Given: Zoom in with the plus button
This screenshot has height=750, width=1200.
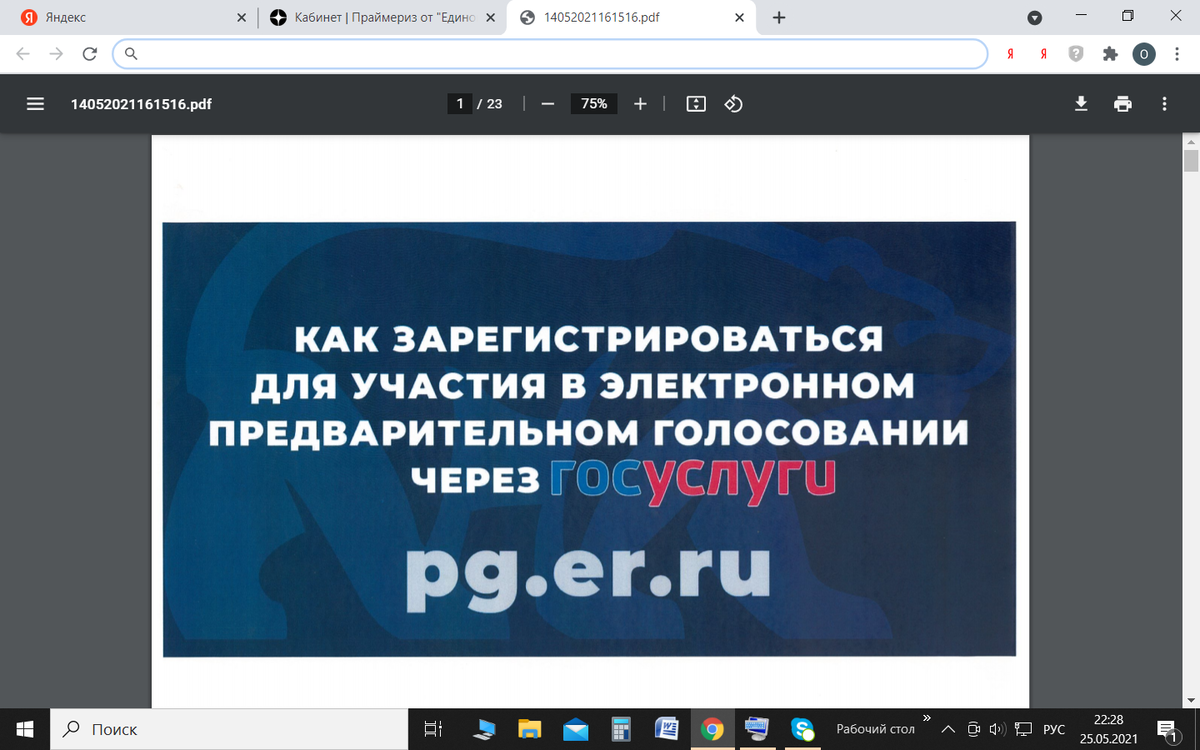Looking at the screenshot, I should 640,103.
